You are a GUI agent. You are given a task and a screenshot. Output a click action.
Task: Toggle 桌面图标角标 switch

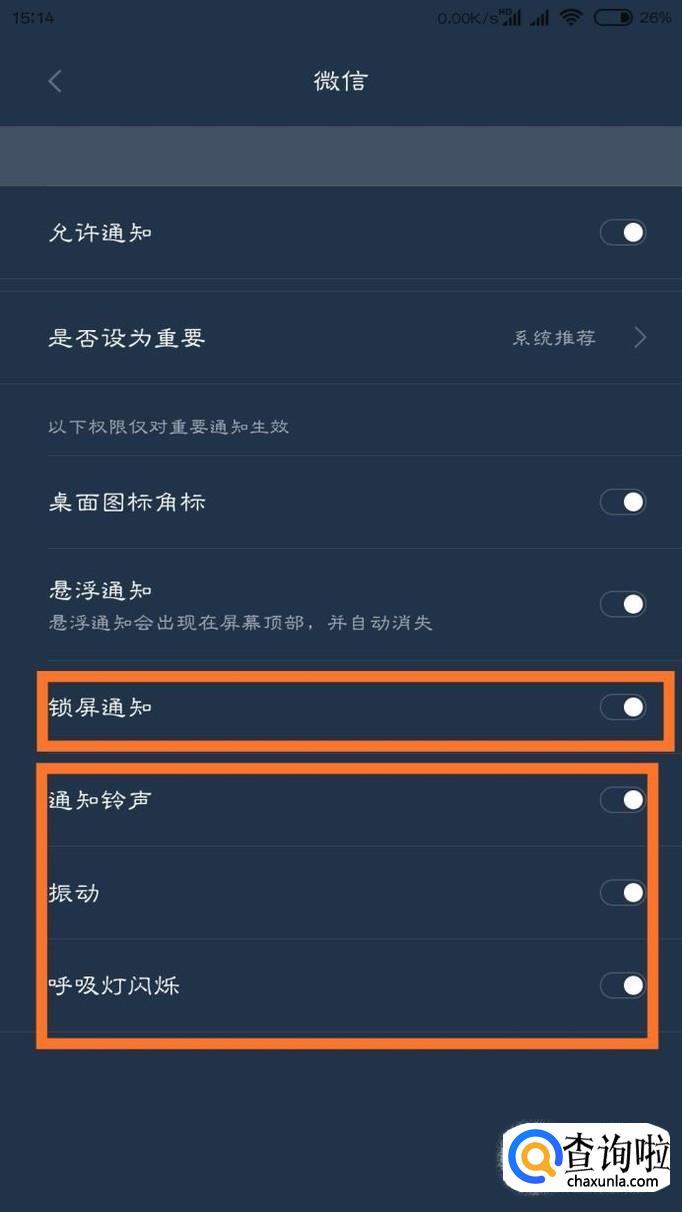(623, 502)
